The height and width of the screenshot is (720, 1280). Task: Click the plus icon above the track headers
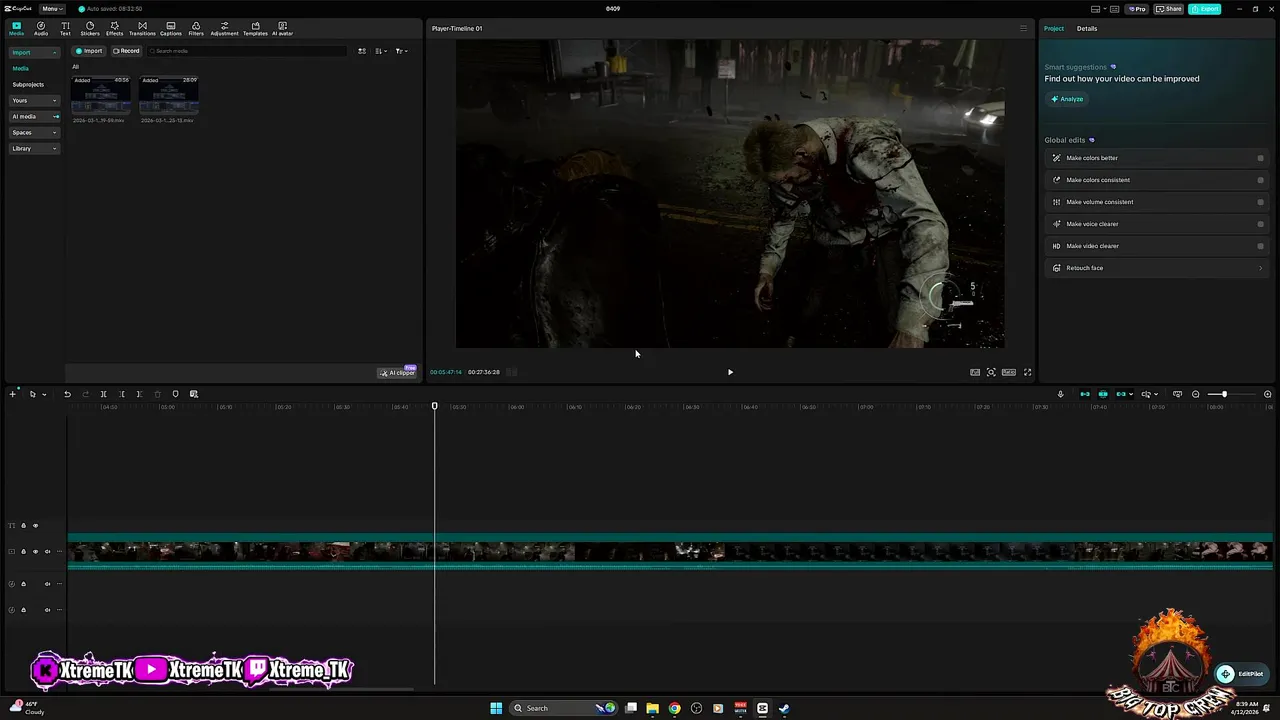tap(13, 394)
